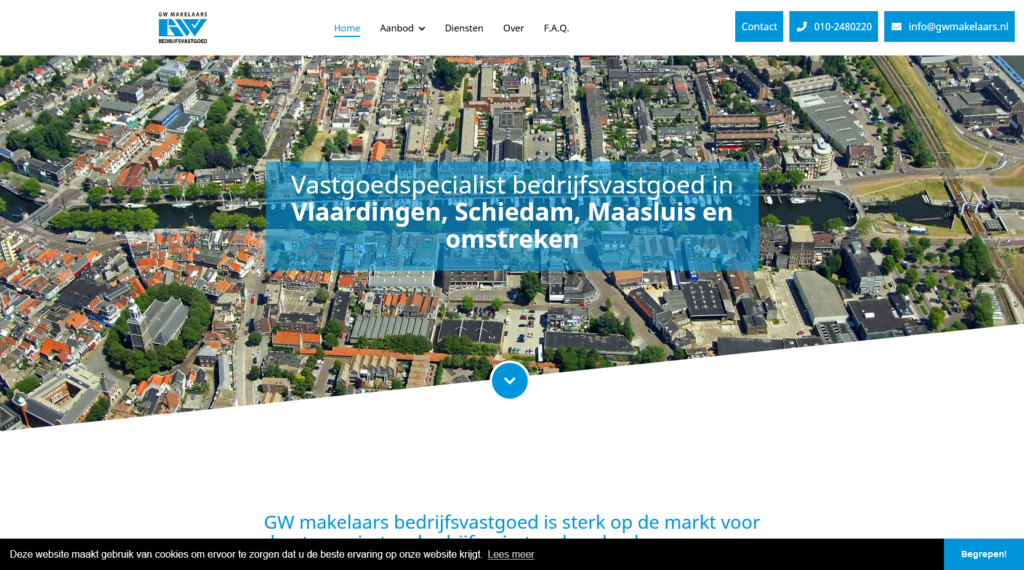
Task: Open the Aanbod menu item
Action: (396, 28)
